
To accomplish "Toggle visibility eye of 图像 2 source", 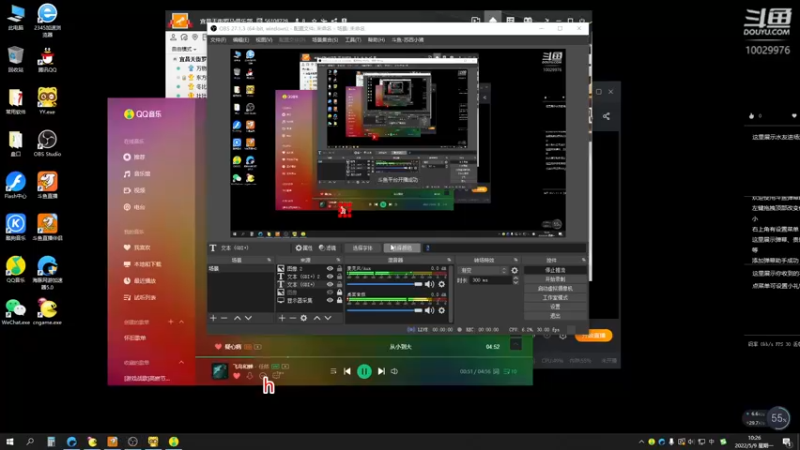I will click(330, 268).
